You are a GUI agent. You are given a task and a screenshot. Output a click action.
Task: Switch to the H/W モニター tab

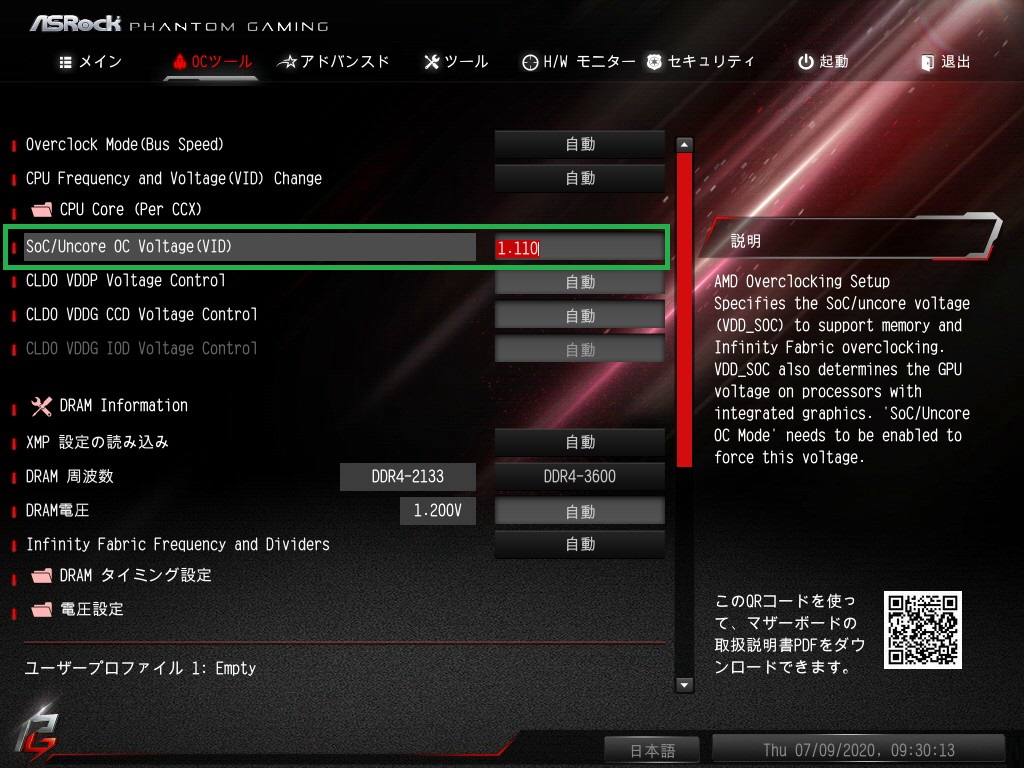click(x=579, y=62)
